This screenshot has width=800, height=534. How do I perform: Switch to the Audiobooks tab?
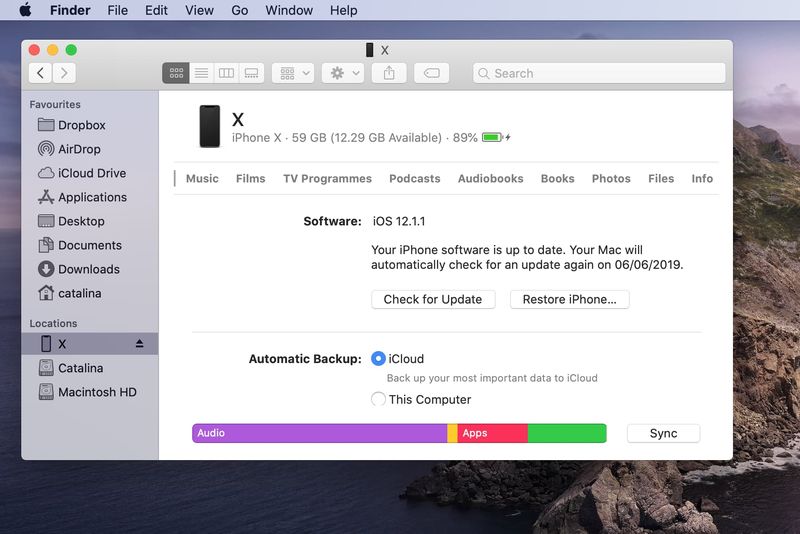(x=490, y=179)
